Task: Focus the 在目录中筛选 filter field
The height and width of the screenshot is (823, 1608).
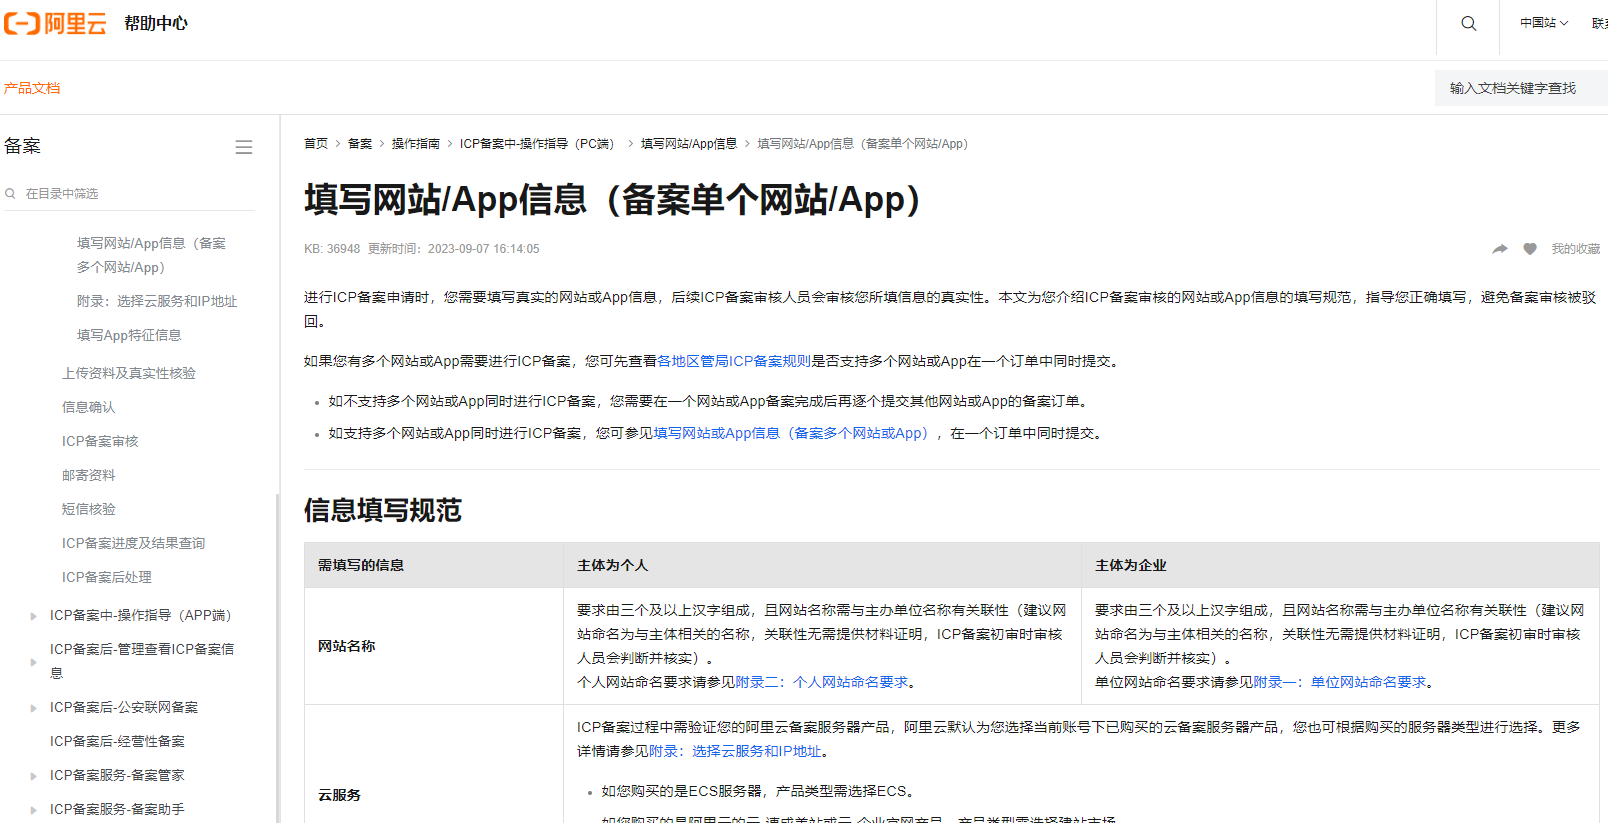Action: tap(130, 193)
